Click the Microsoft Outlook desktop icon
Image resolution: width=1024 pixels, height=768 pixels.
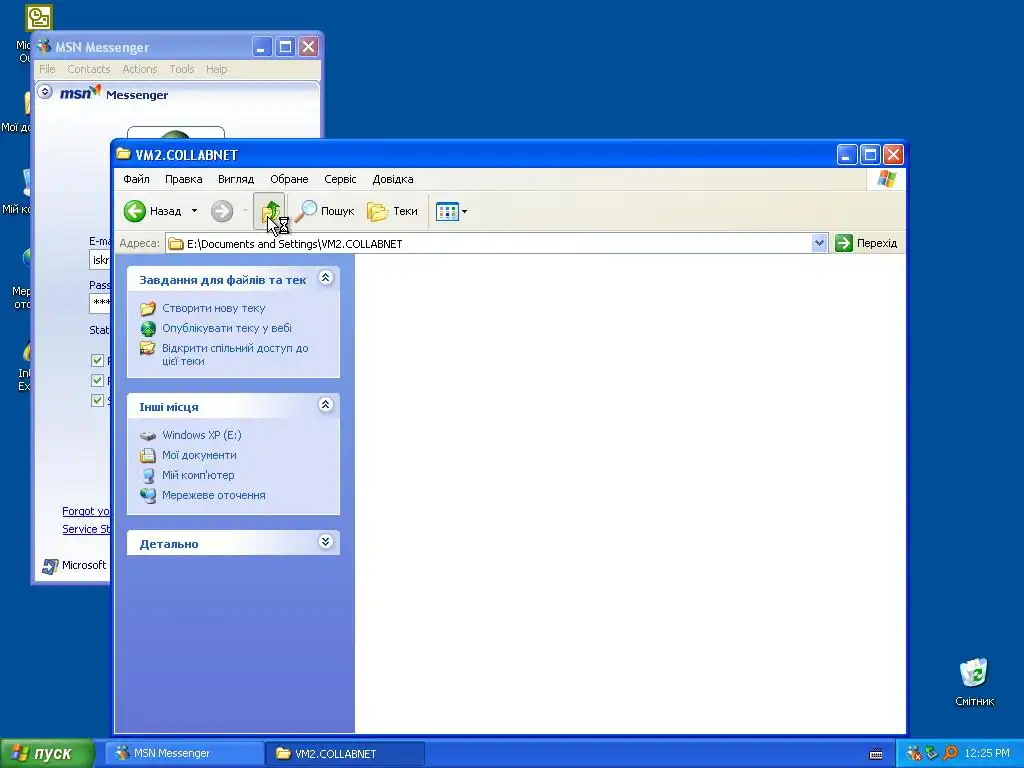click(x=39, y=18)
